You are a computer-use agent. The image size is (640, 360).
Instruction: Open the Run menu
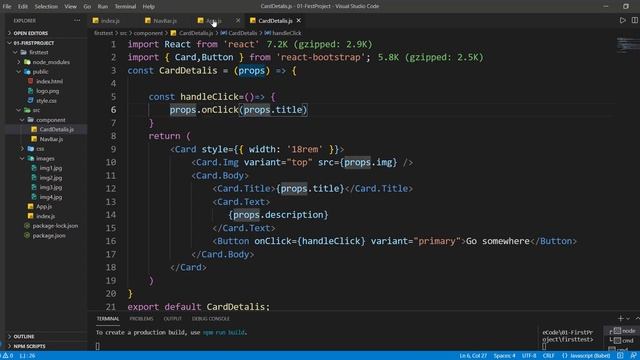(103, 7)
